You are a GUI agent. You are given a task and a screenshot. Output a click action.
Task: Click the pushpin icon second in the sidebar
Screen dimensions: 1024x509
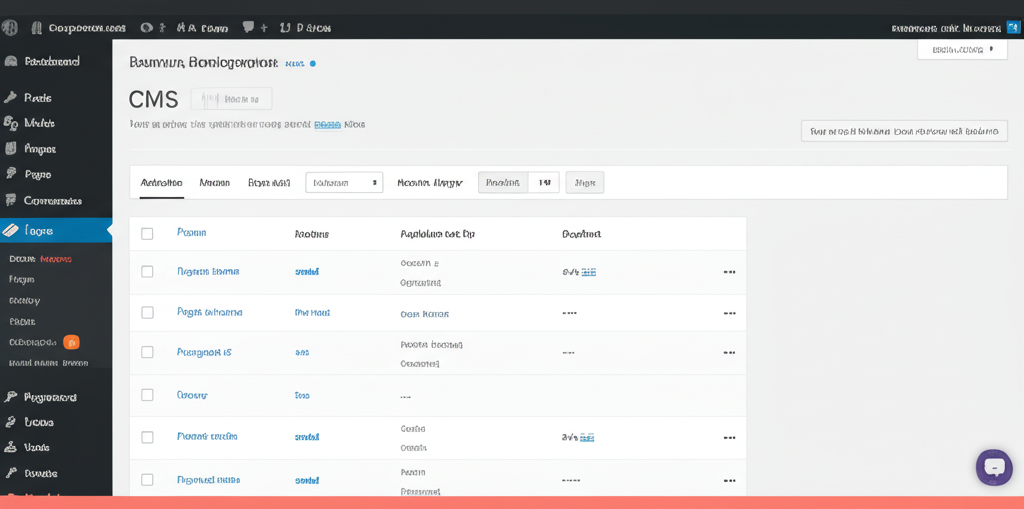click(x=10, y=98)
